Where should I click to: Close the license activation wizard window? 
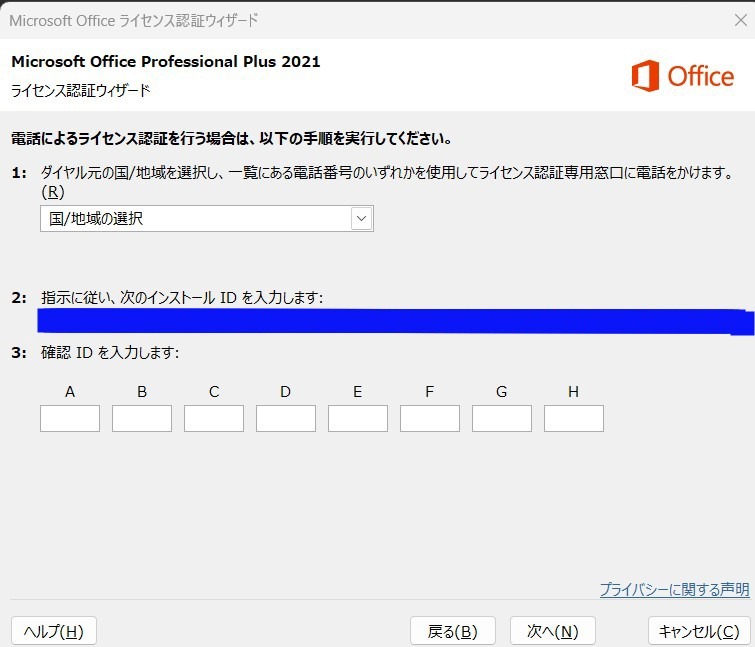click(x=741, y=20)
